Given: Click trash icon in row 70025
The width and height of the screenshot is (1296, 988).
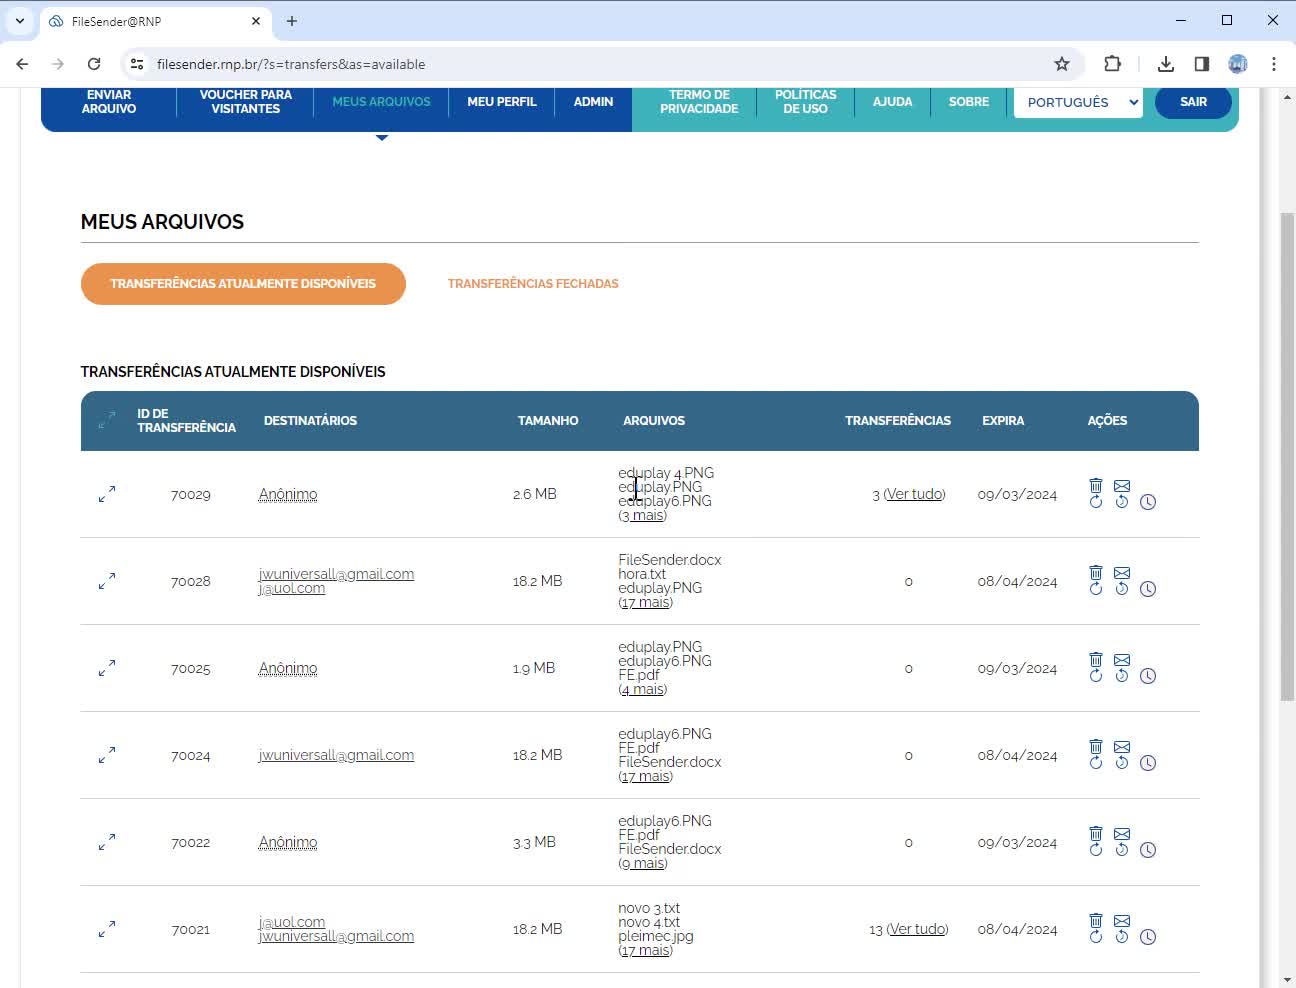Looking at the screenshot, I should coord(1096,659).
